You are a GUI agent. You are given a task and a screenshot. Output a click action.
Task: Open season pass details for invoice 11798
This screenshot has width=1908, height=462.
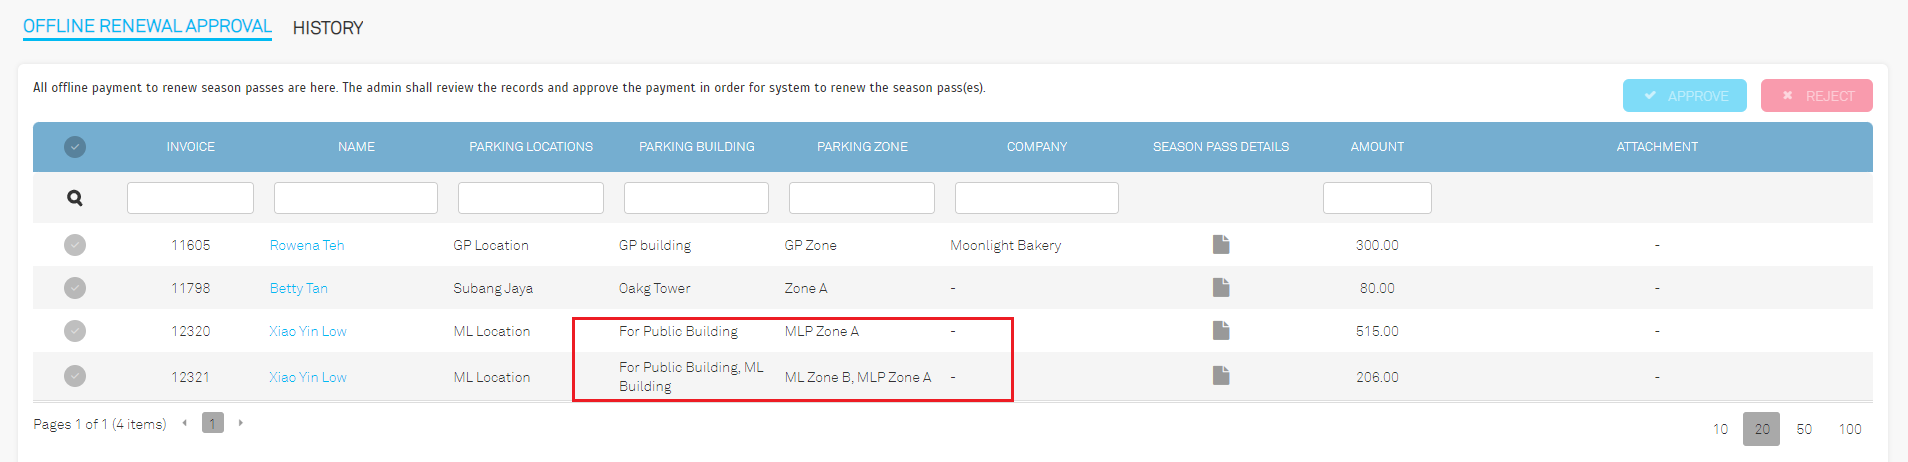pyautogui.click(x=1221, y=287)
